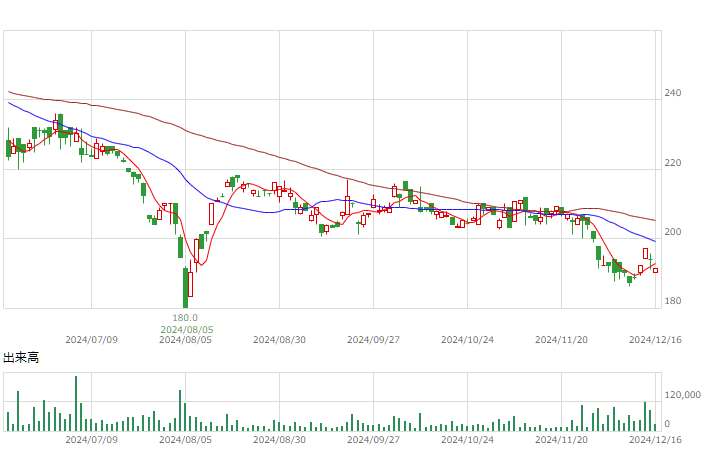The width and height of the screenshot is (703, 455).
Task: Click 2024/08/30 date under the volume chart
Action: click(x=279, y=440)
